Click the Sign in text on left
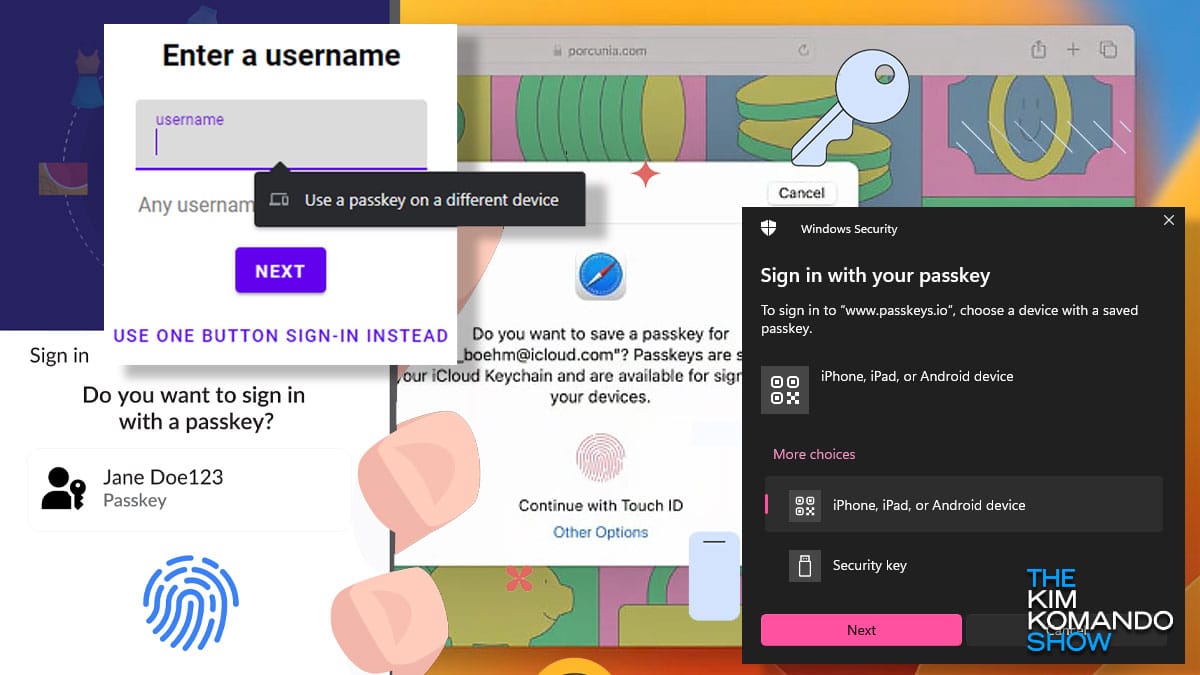Screen dimensions: 1200x675 (59, 355)
